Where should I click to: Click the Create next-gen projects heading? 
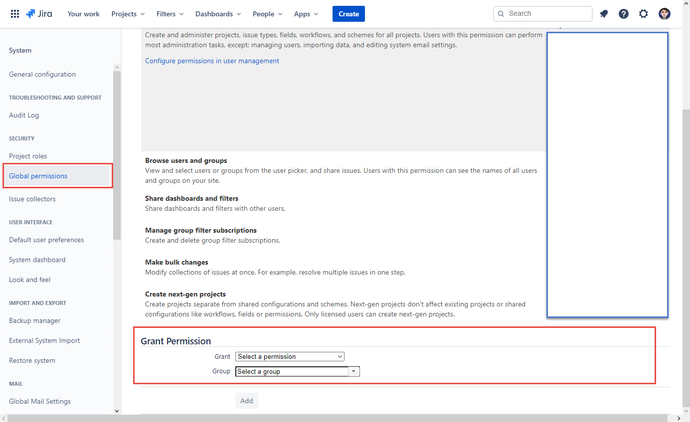pos(185,294)
